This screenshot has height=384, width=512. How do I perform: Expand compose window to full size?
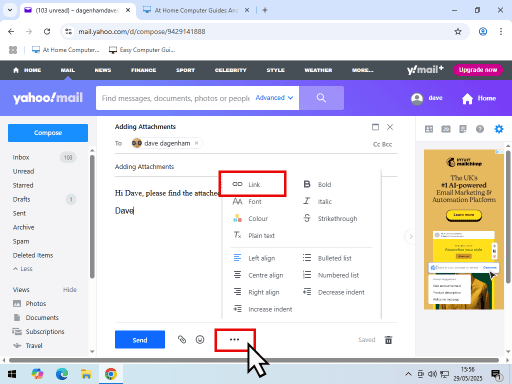[x=375, y=127]
